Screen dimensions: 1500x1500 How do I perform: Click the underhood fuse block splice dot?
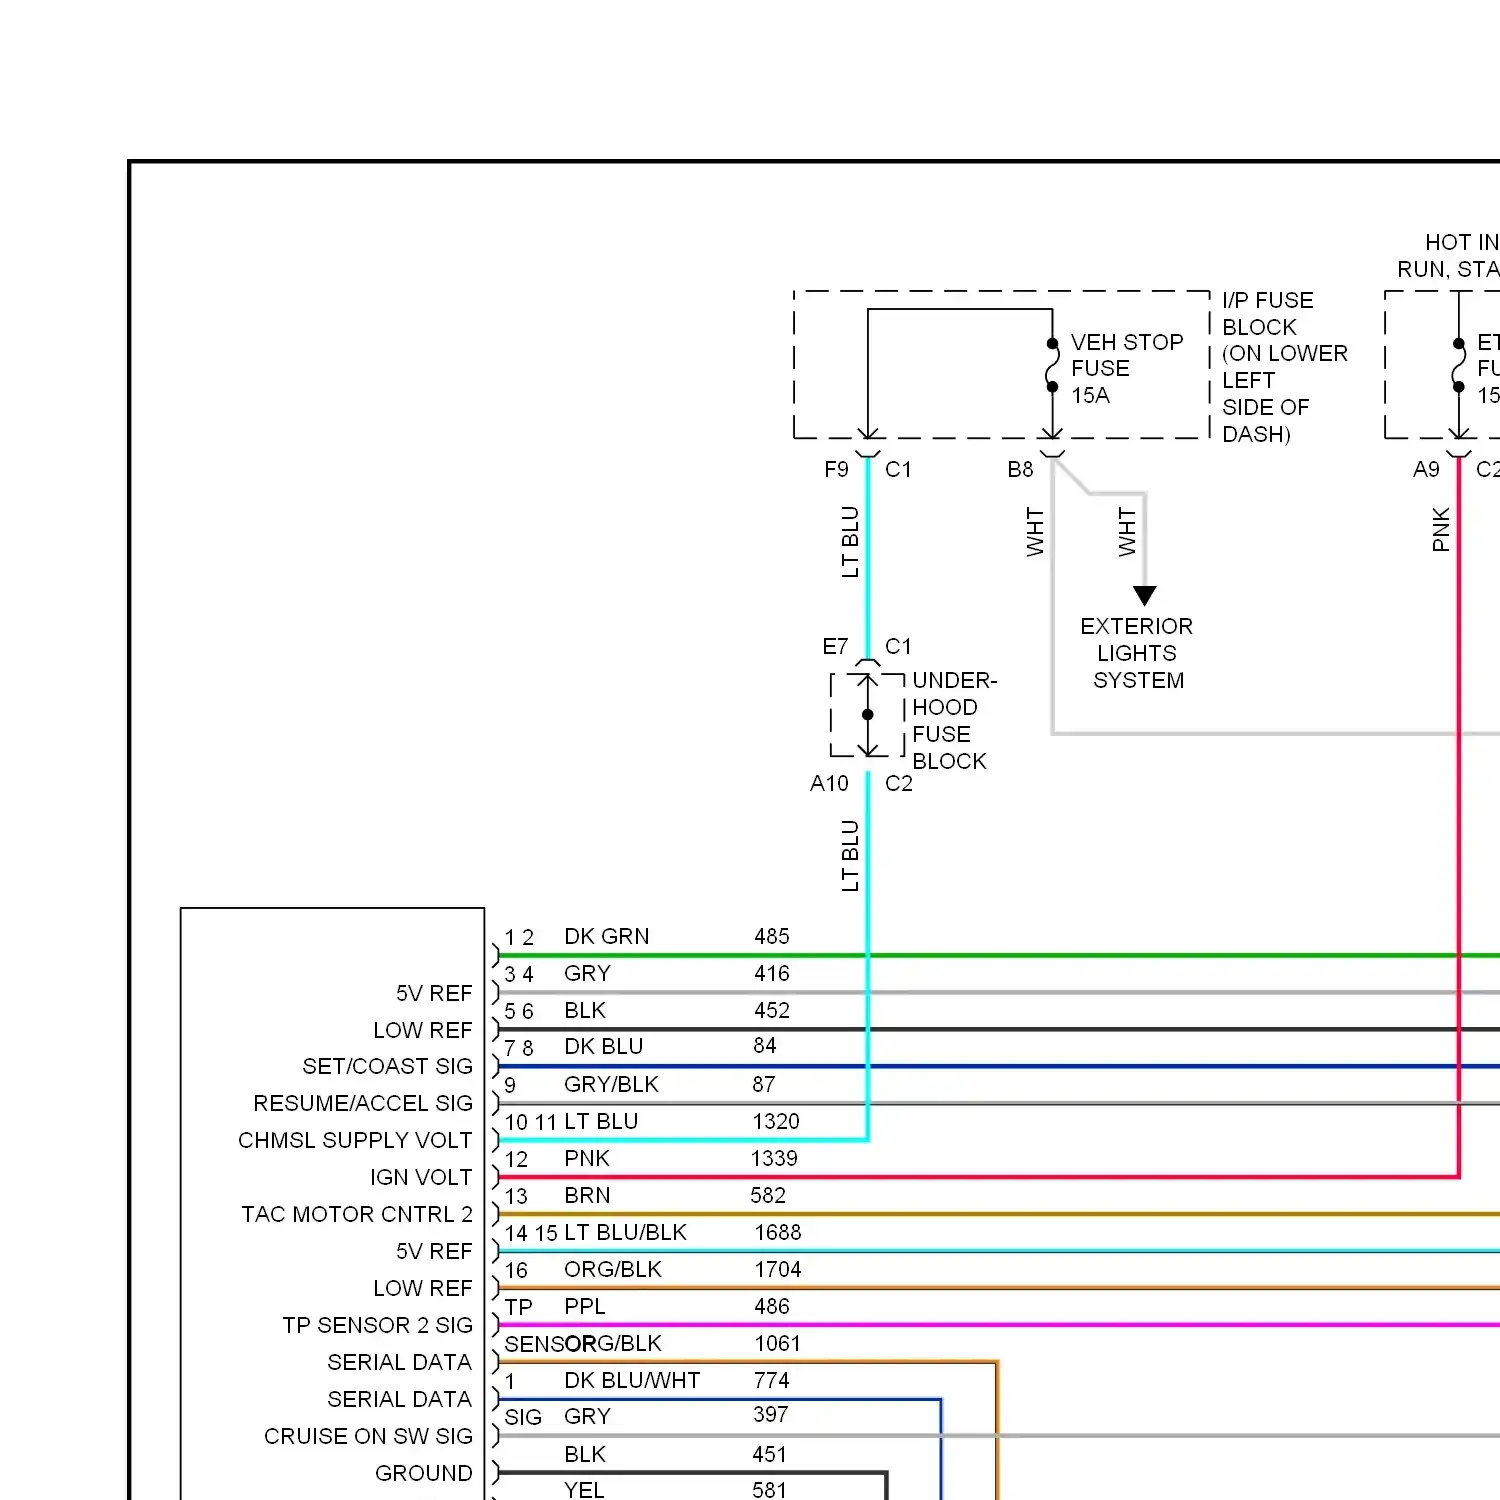[x=868, y=714]
